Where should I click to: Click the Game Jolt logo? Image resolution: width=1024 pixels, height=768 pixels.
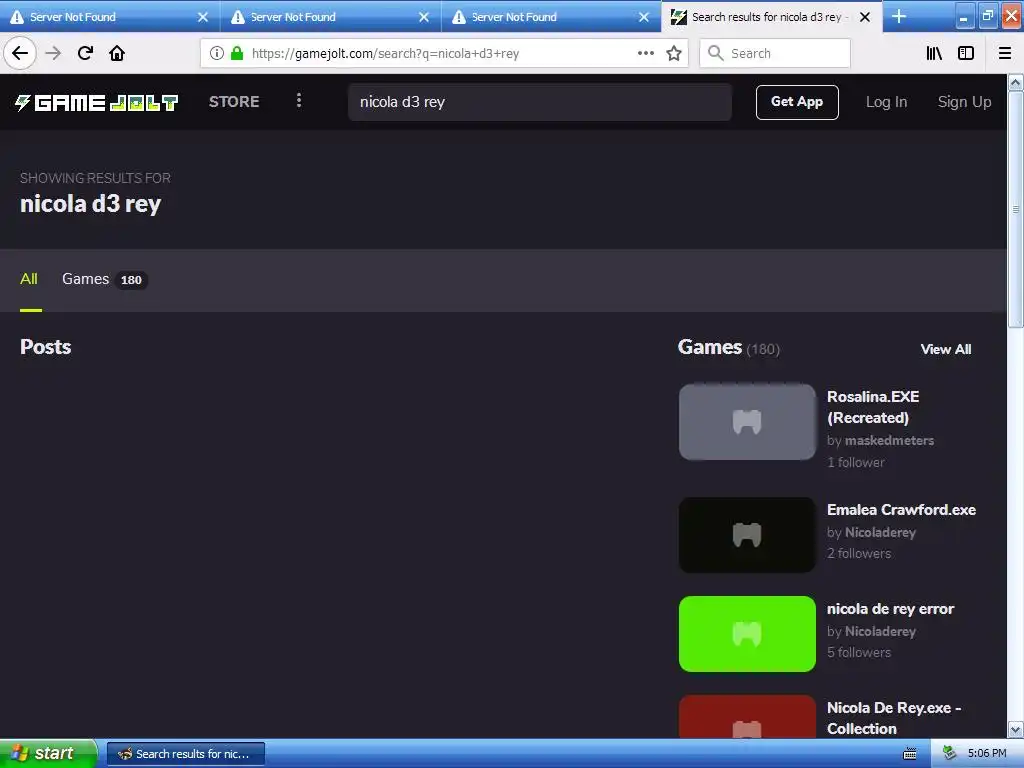pos(97,102)
